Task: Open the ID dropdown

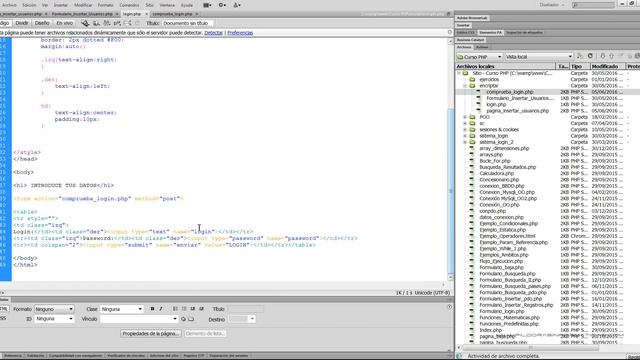Action: point(54,319)
